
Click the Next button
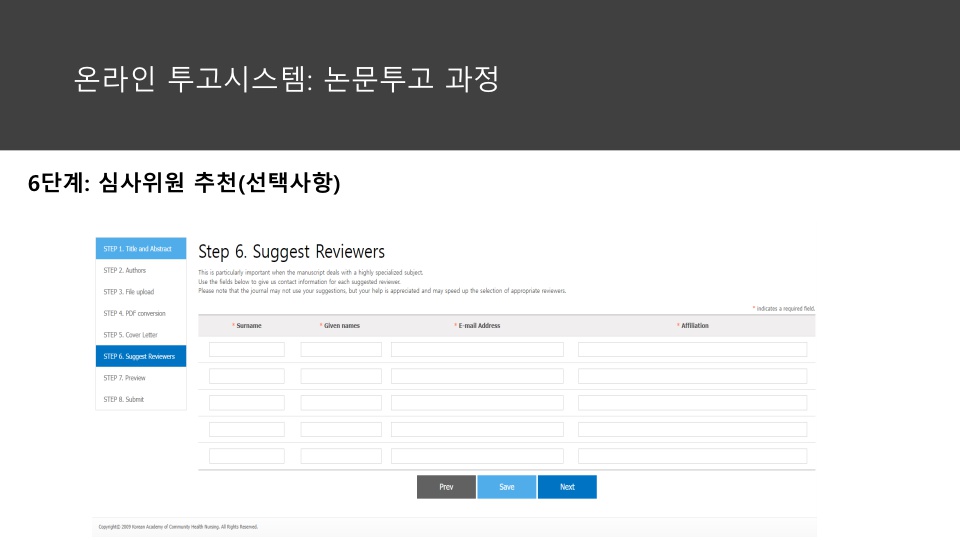coord(567,487)
